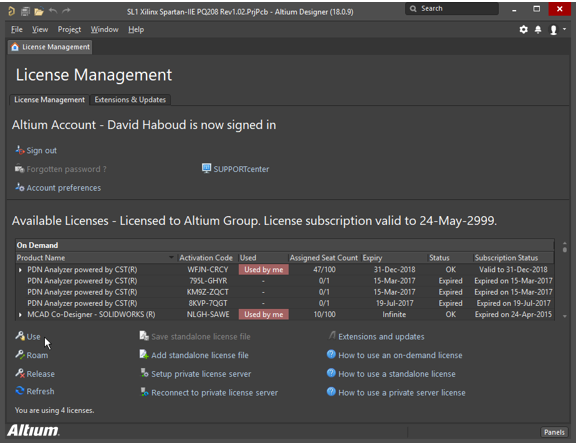Open the settings gear icon
This screenshot has height=443, width=576.
click(523, 30)
